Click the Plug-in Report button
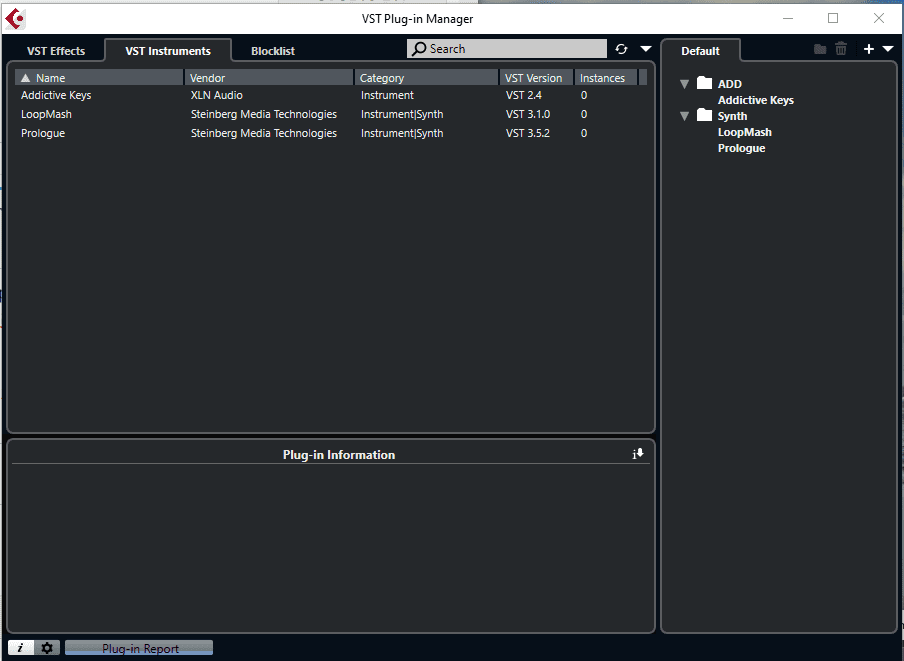Viewport: 904px width, 661px height. (x=139, y=648)
